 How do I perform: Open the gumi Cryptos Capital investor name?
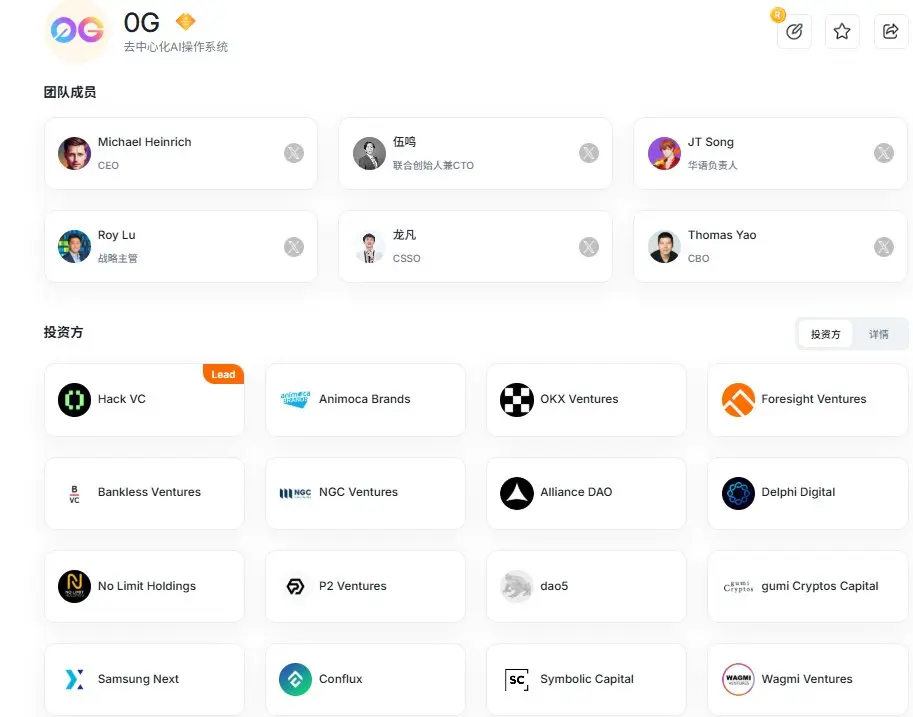(x=820, y=586)
